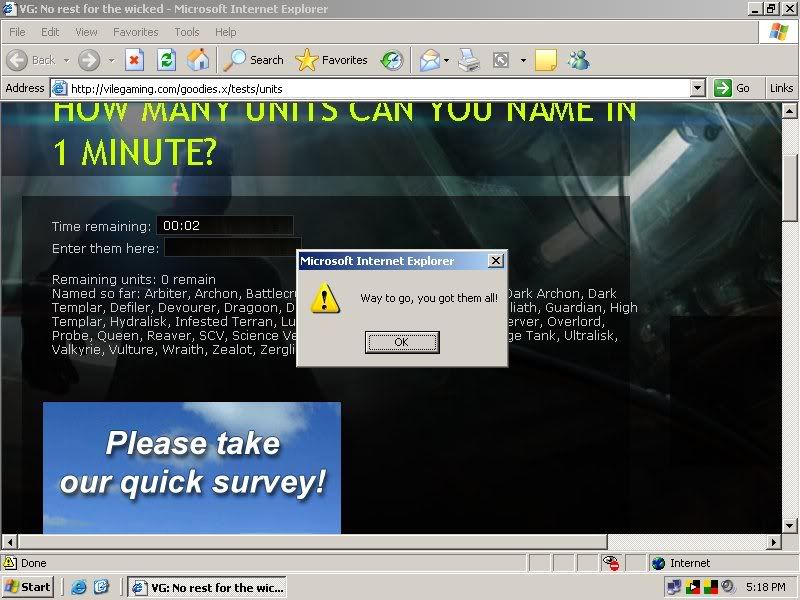Go to the Home page via house icon
800x600 pixels.
pos(198,60)
